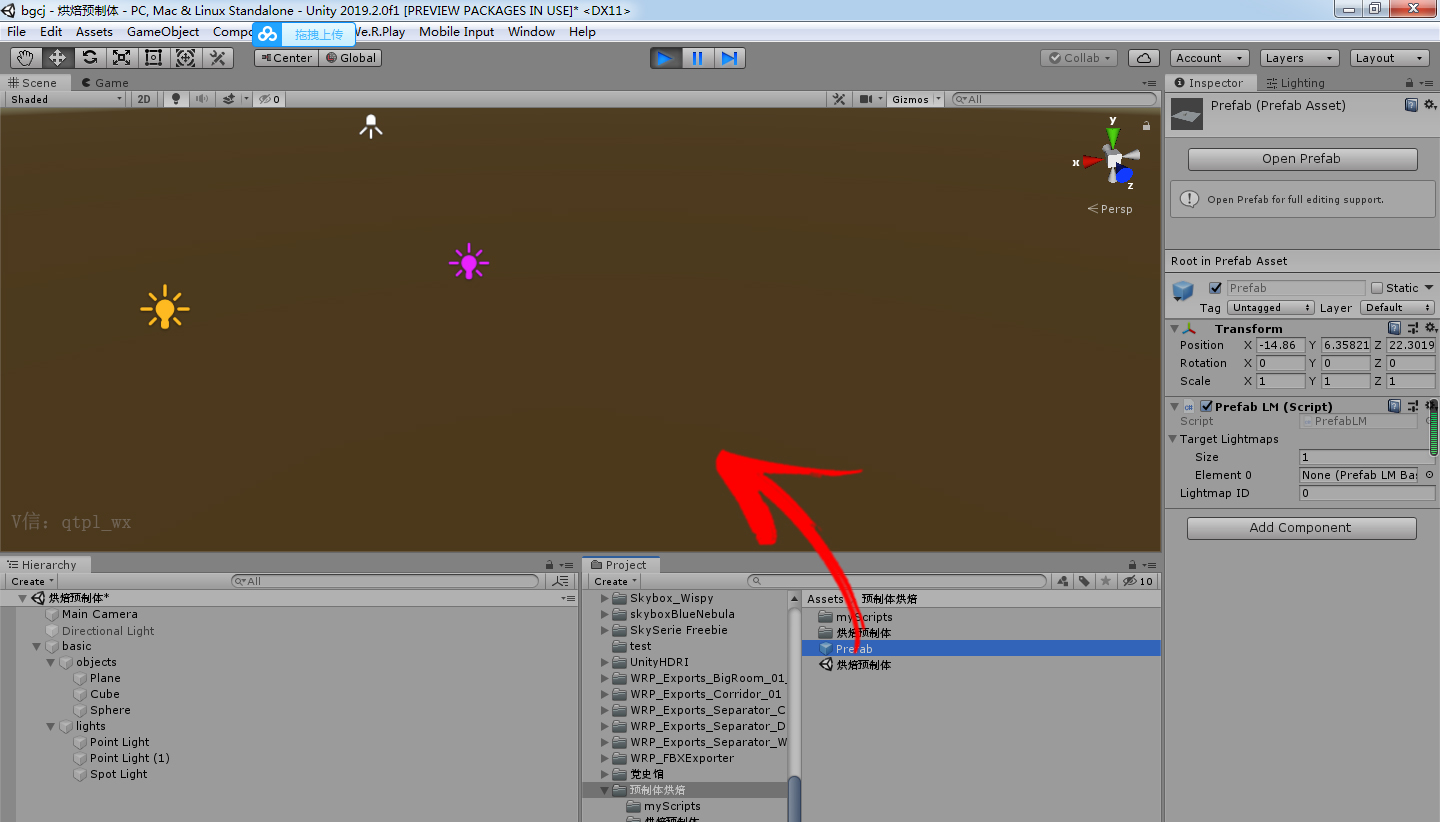Select the Hand tool in the toolbar

click(25, 57)
